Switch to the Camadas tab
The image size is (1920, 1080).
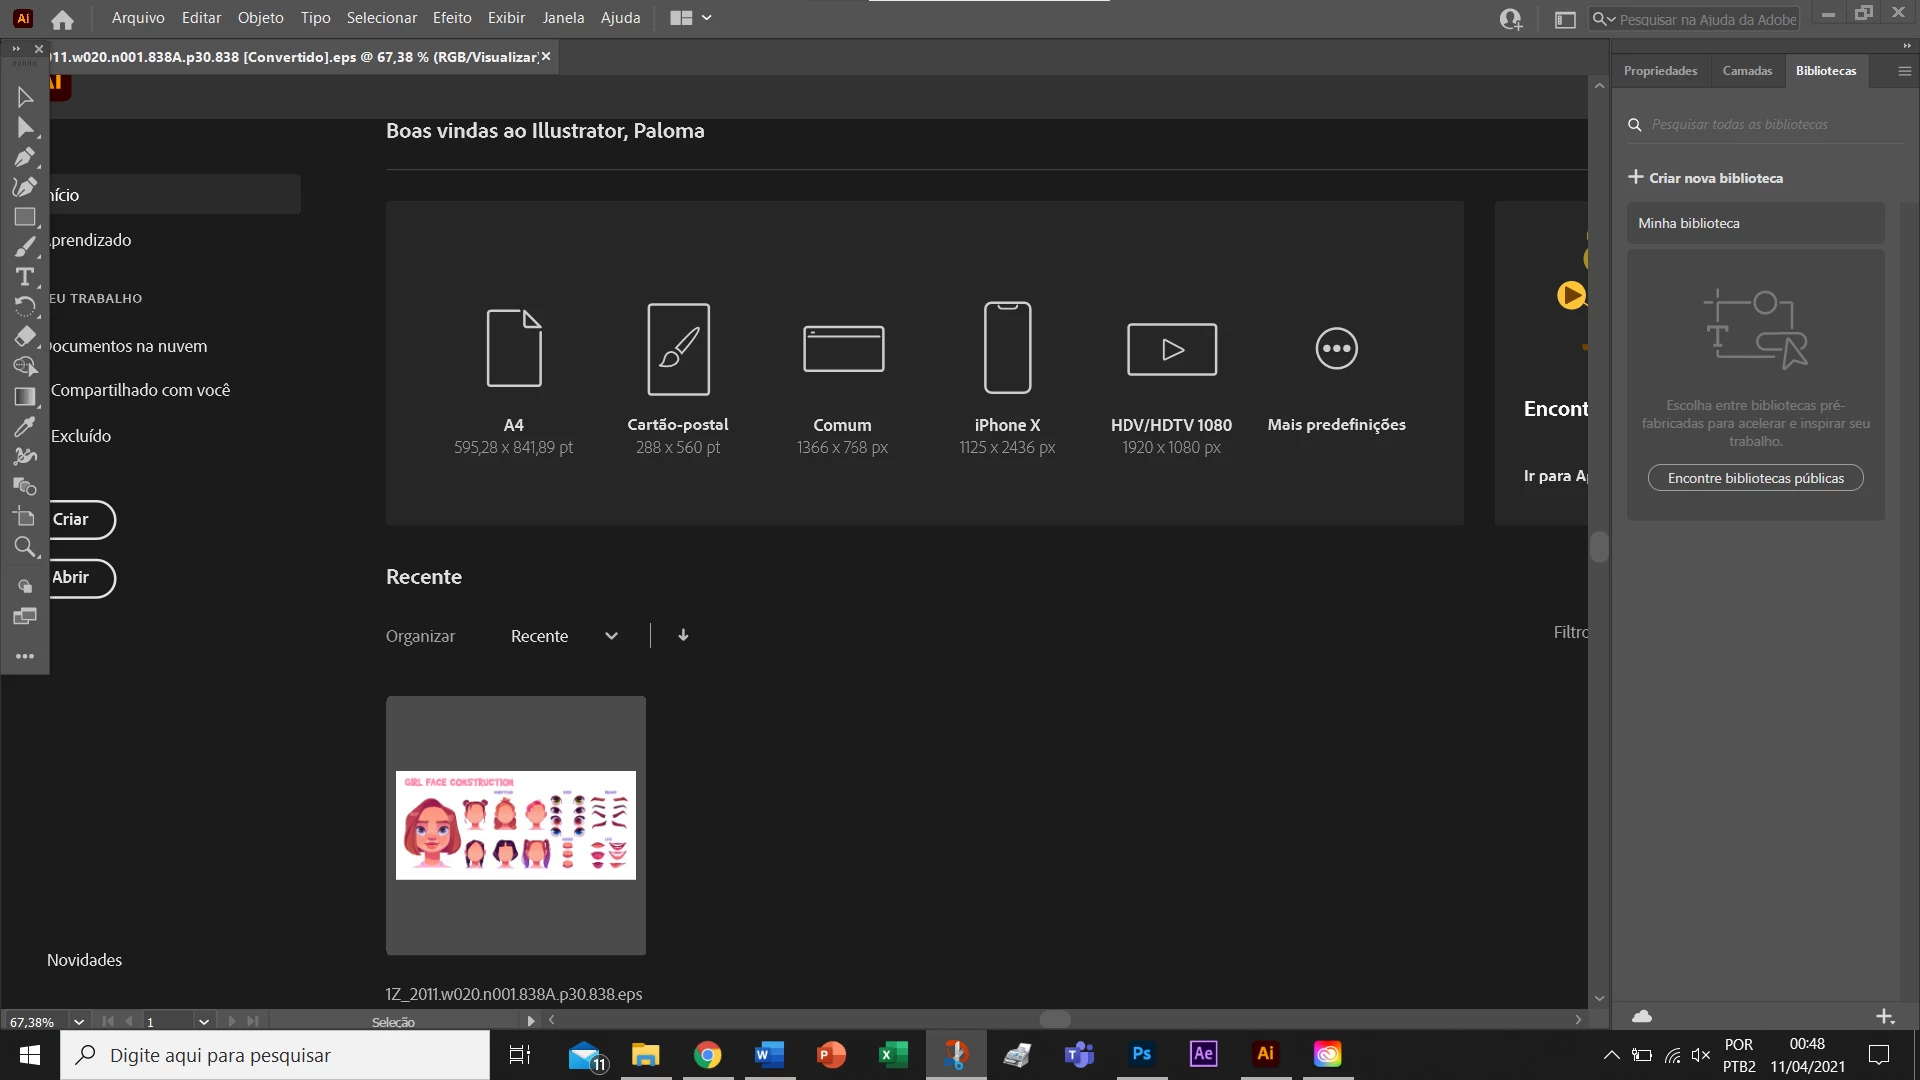click(1747, 71)
